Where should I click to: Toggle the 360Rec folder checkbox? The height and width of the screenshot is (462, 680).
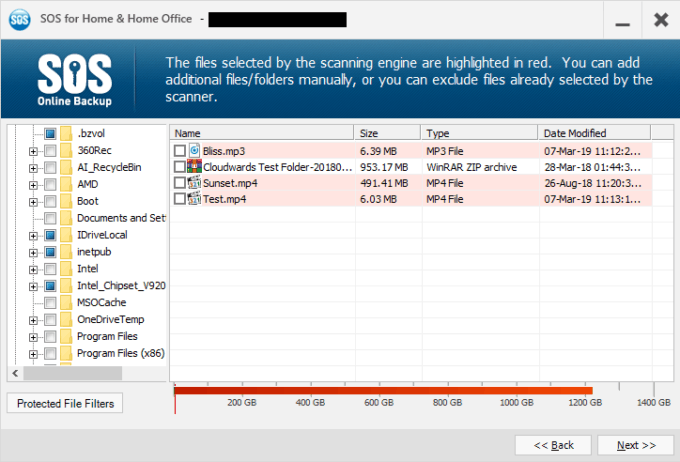pos(50,151)
